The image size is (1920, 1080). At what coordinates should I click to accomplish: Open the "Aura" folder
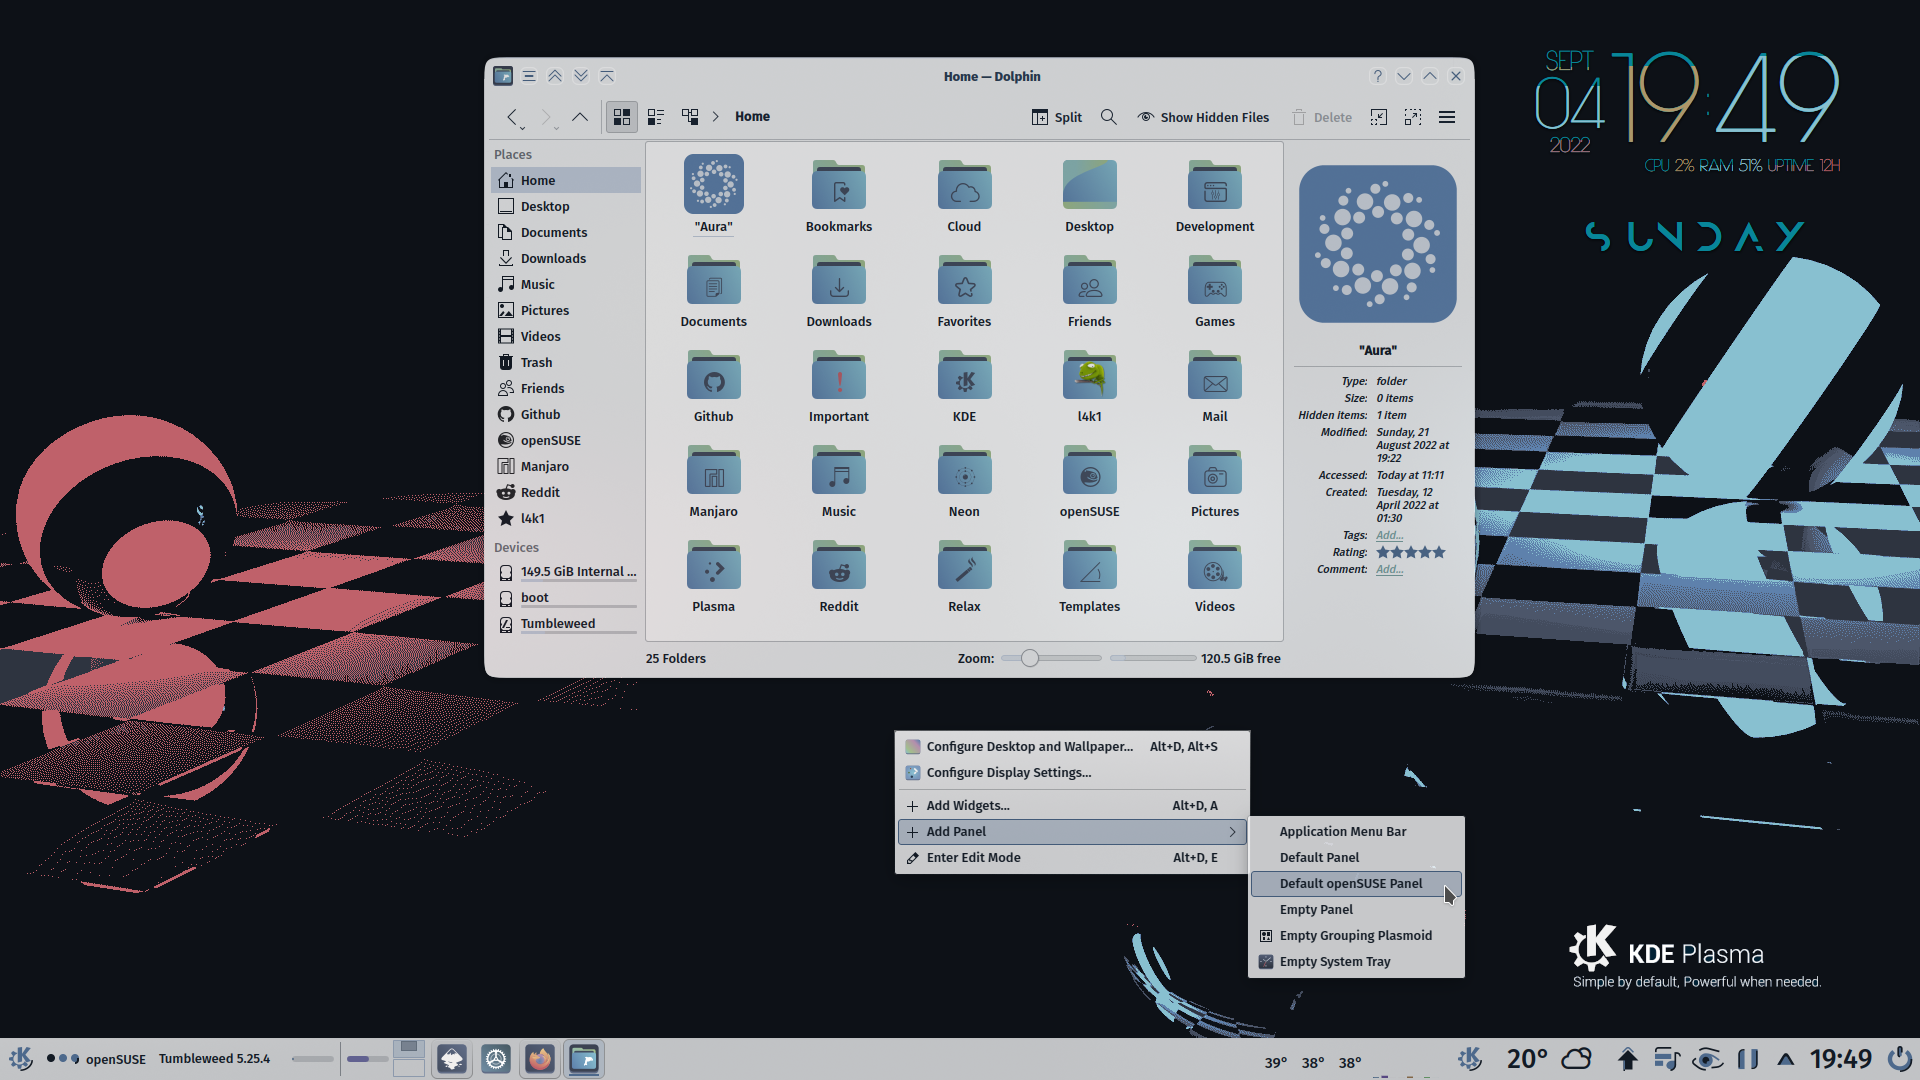[x=714, y=194]
